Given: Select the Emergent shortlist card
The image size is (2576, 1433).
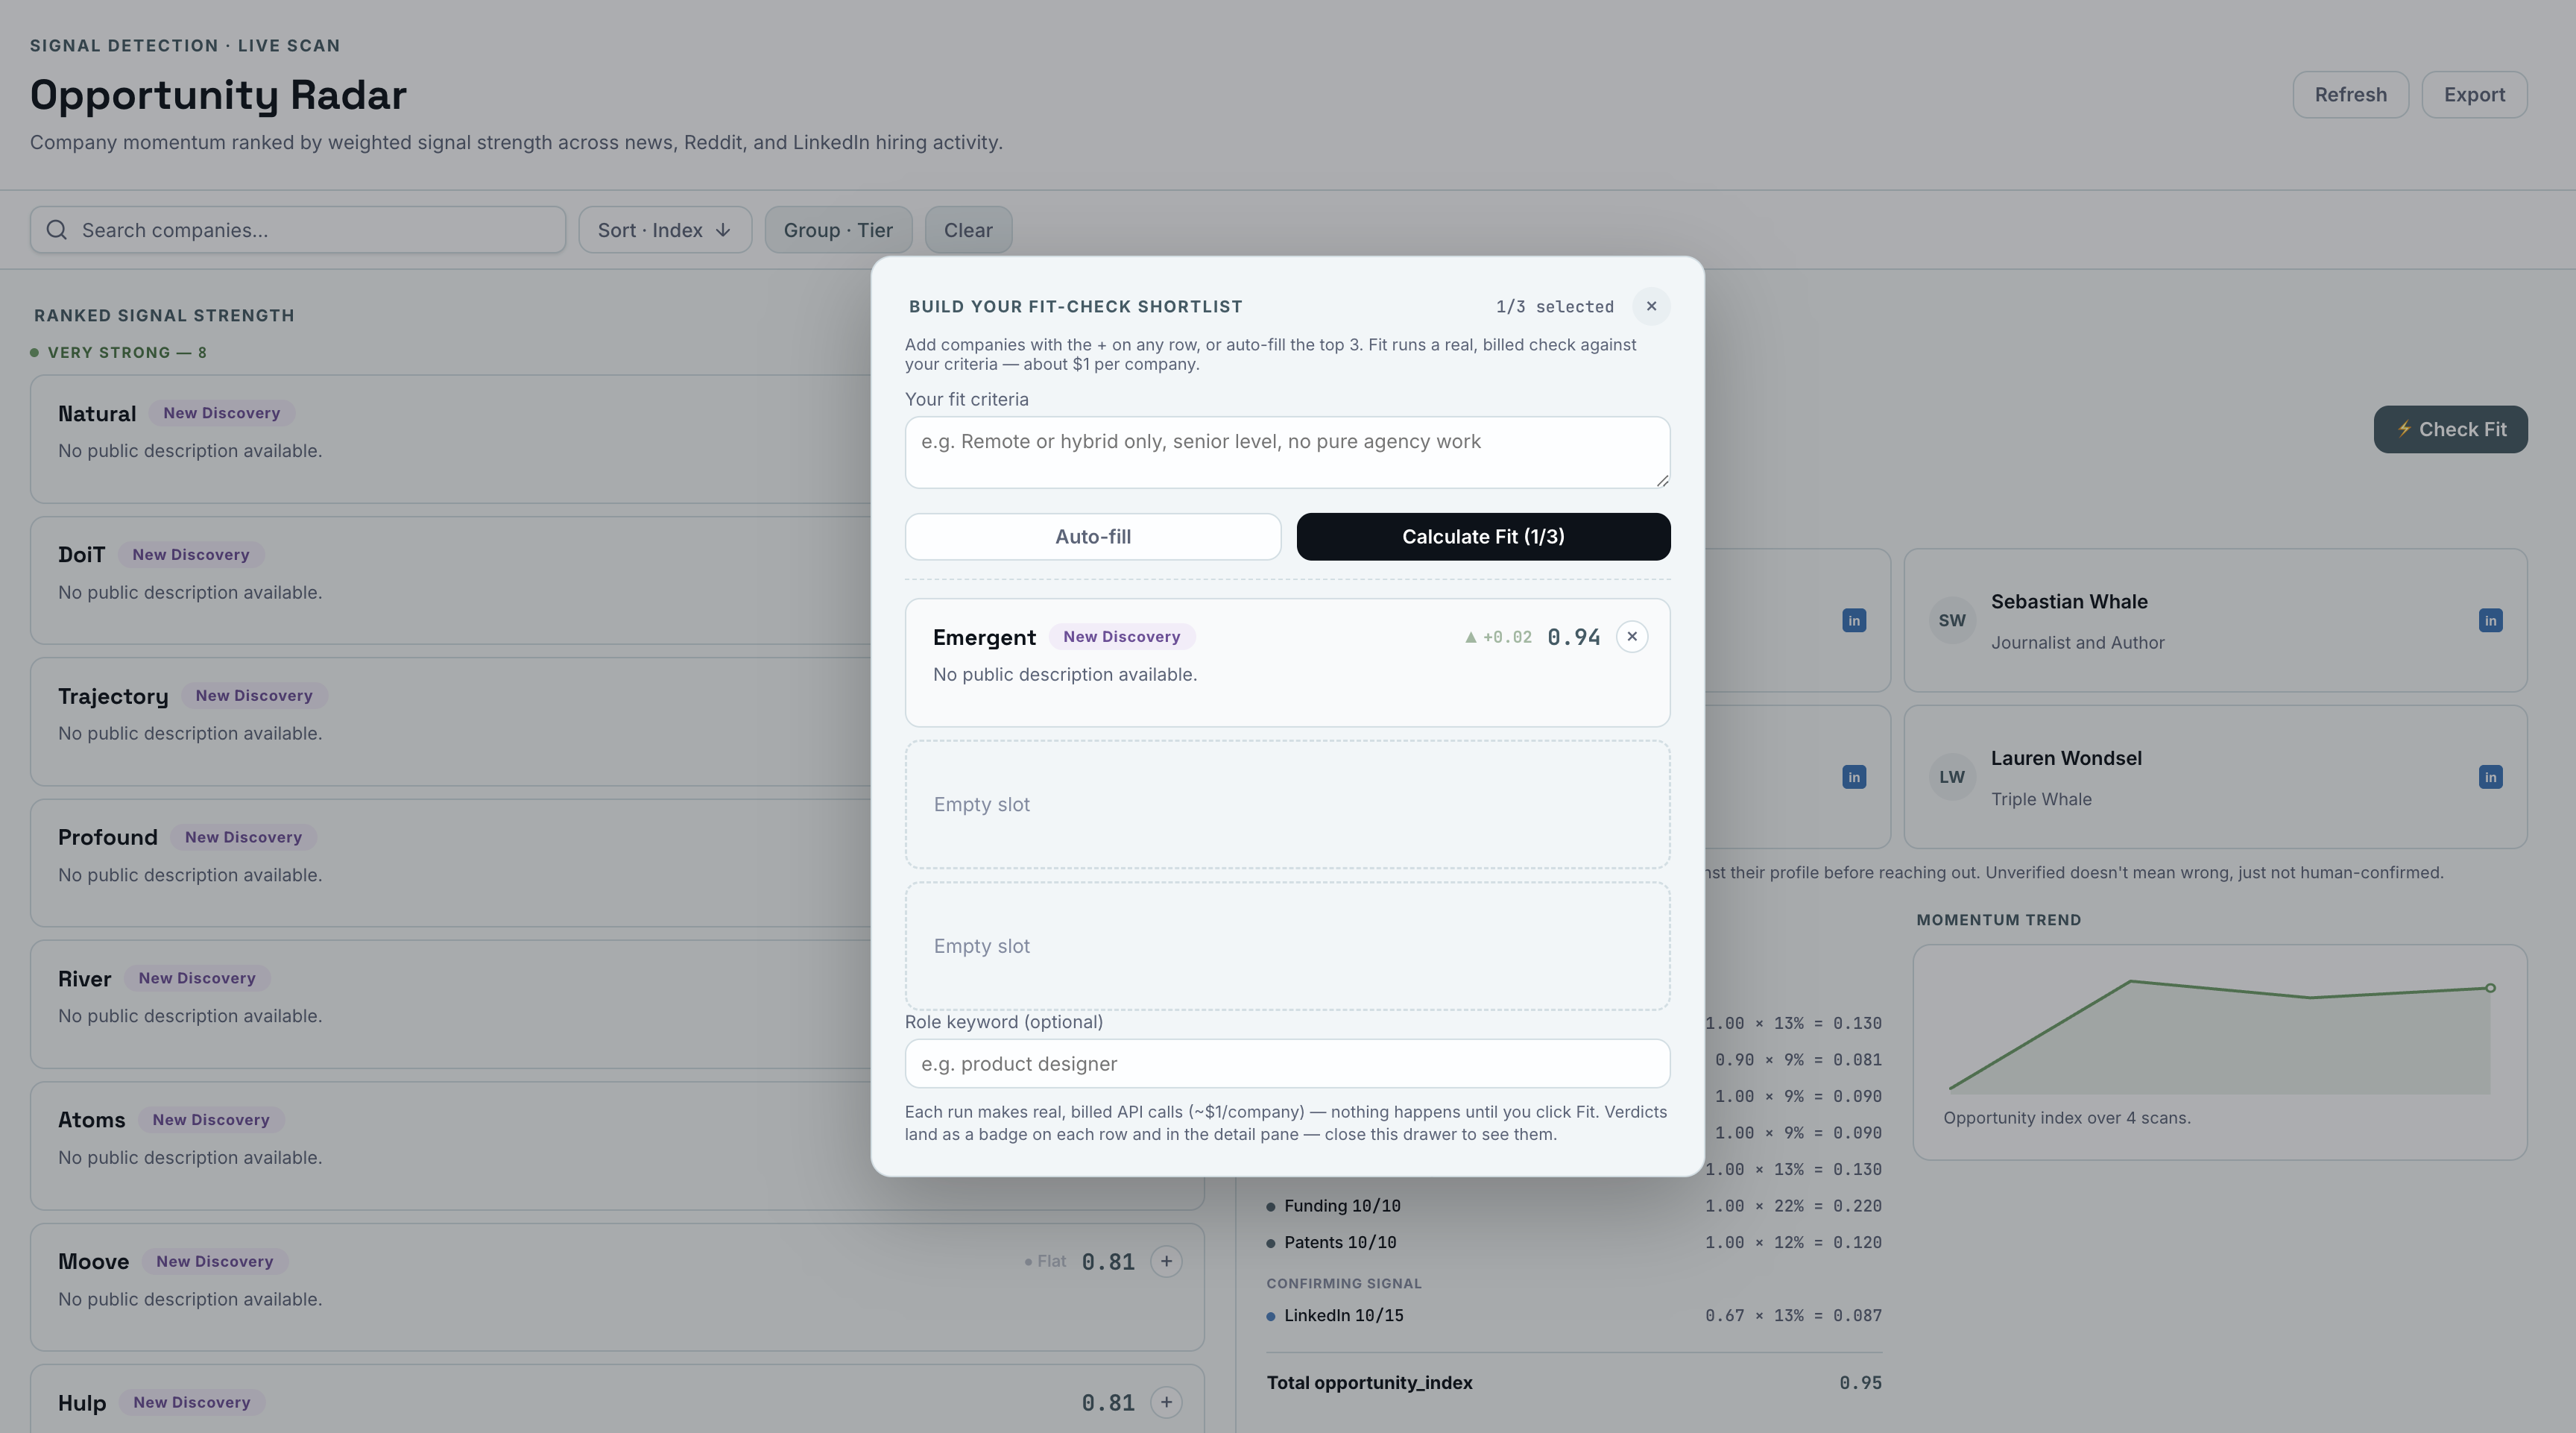Looking at the screenshot, I should pos(1287,663).
